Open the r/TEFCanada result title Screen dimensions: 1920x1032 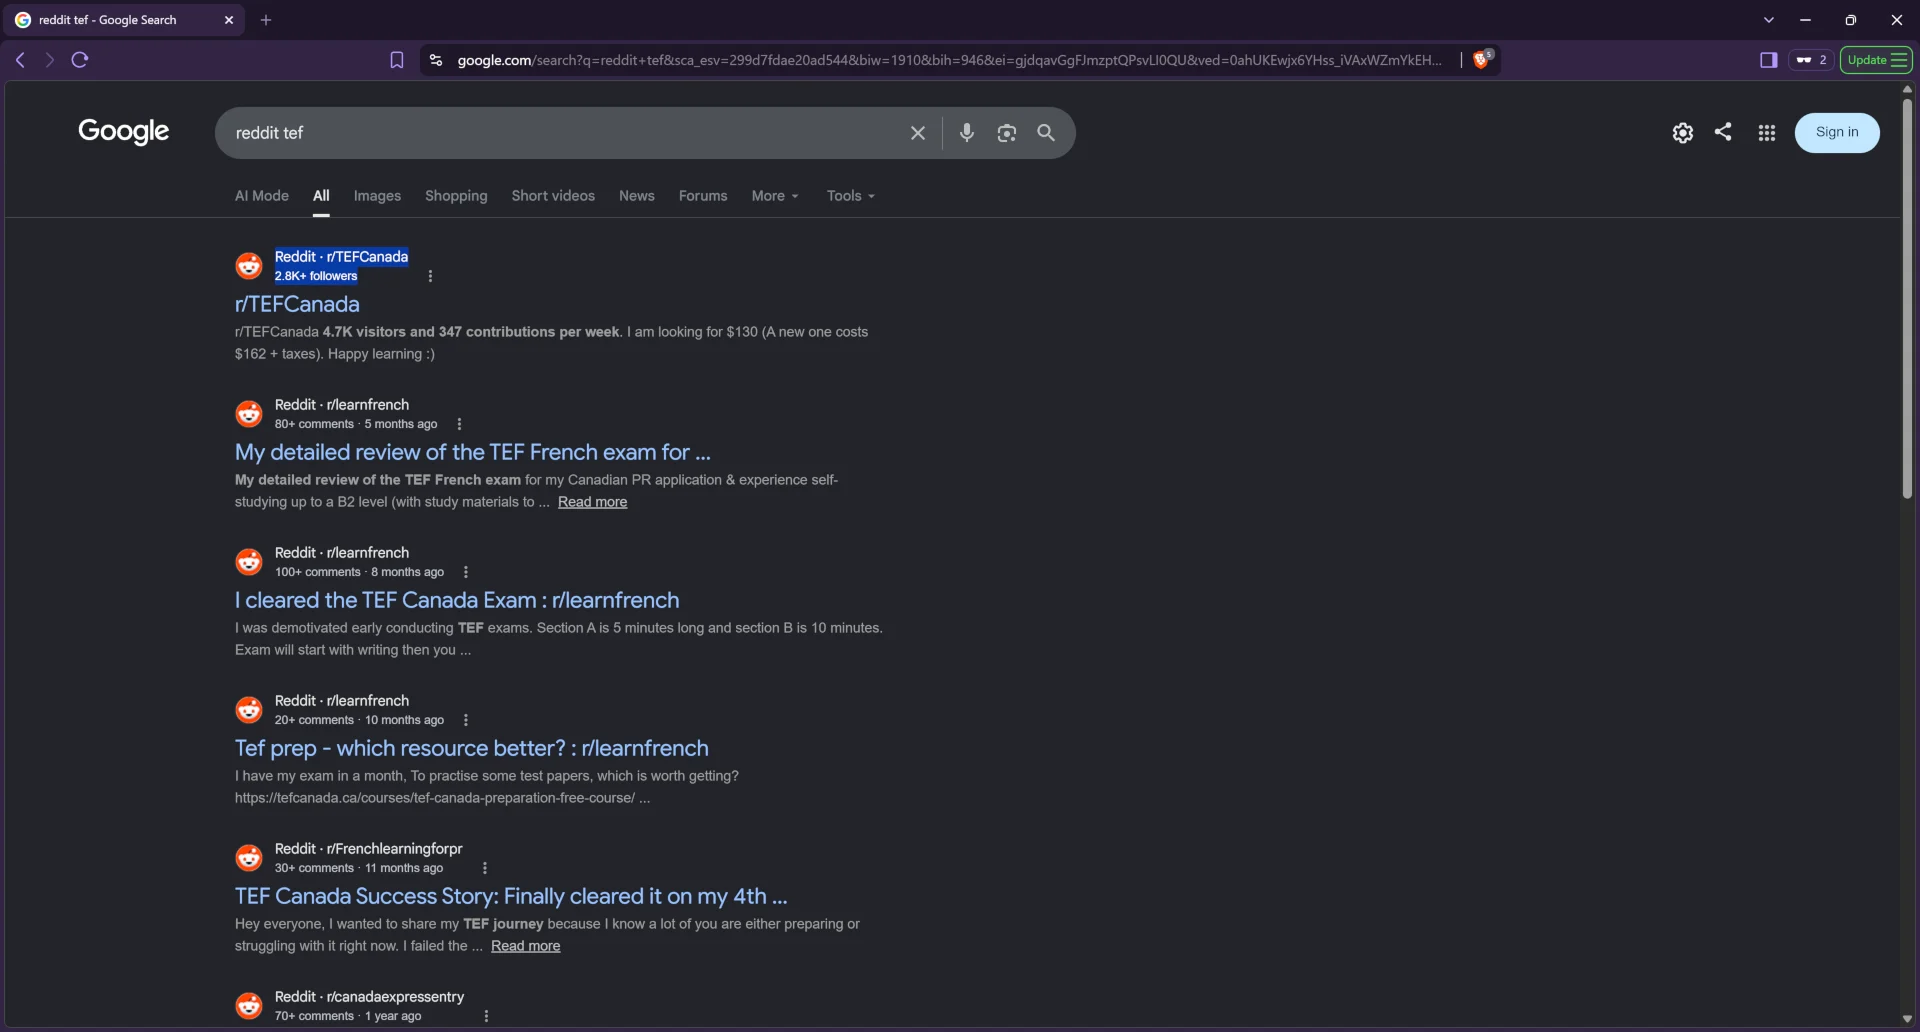coord(297,304)
